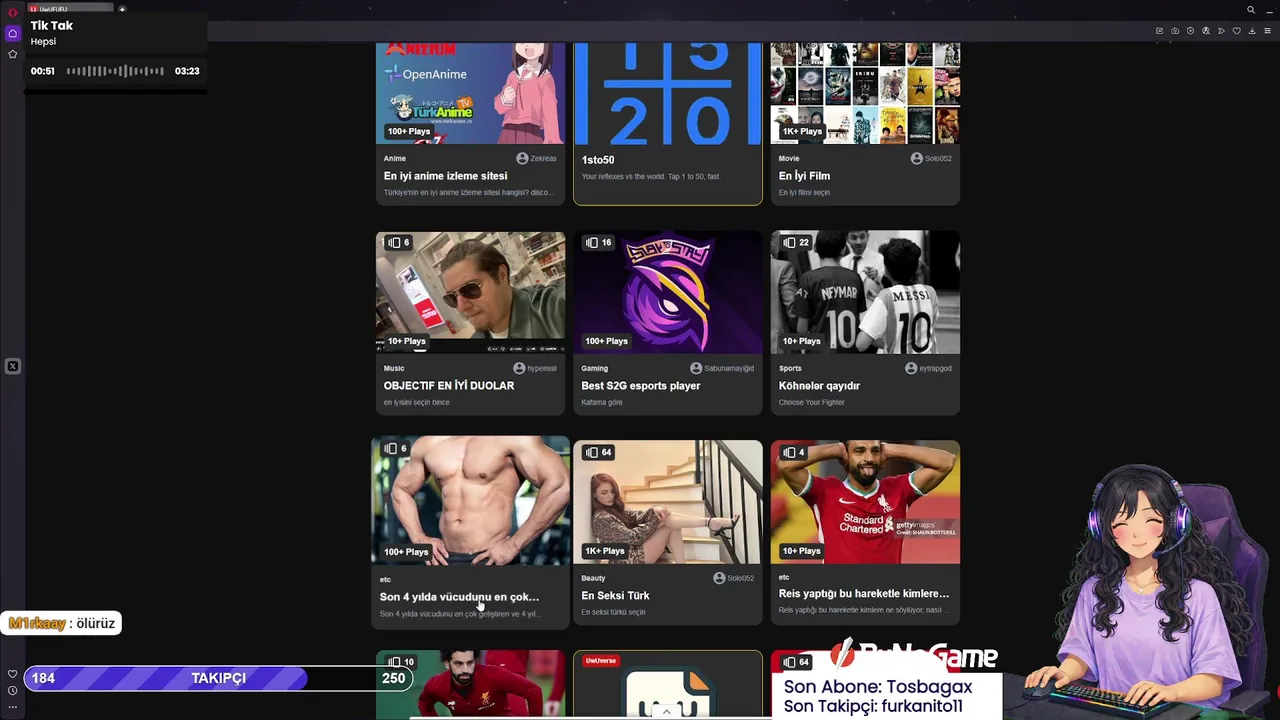
Task: Open the Reis yaptığı bu hareketle thumbnail
Action: 865,502
